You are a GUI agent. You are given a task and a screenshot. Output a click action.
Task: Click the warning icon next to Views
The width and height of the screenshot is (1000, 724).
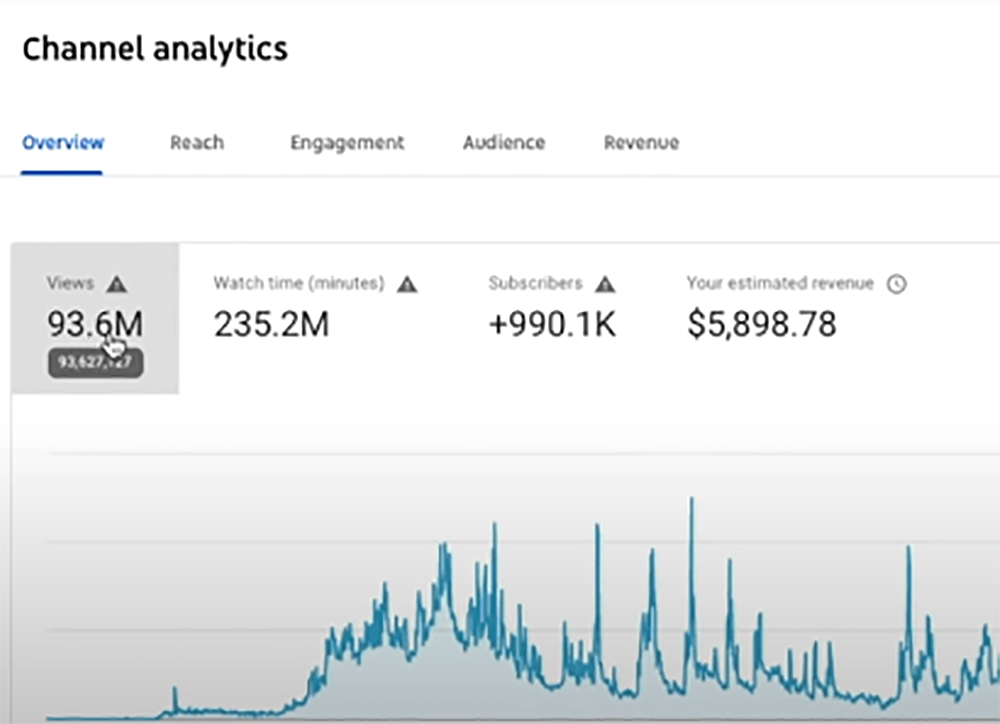[x=117, y=284]
